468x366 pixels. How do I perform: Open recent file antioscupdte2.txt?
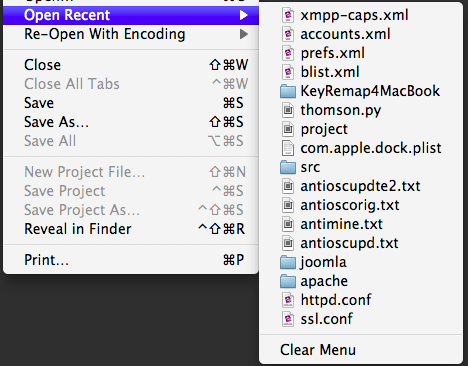tap(361, 186)
